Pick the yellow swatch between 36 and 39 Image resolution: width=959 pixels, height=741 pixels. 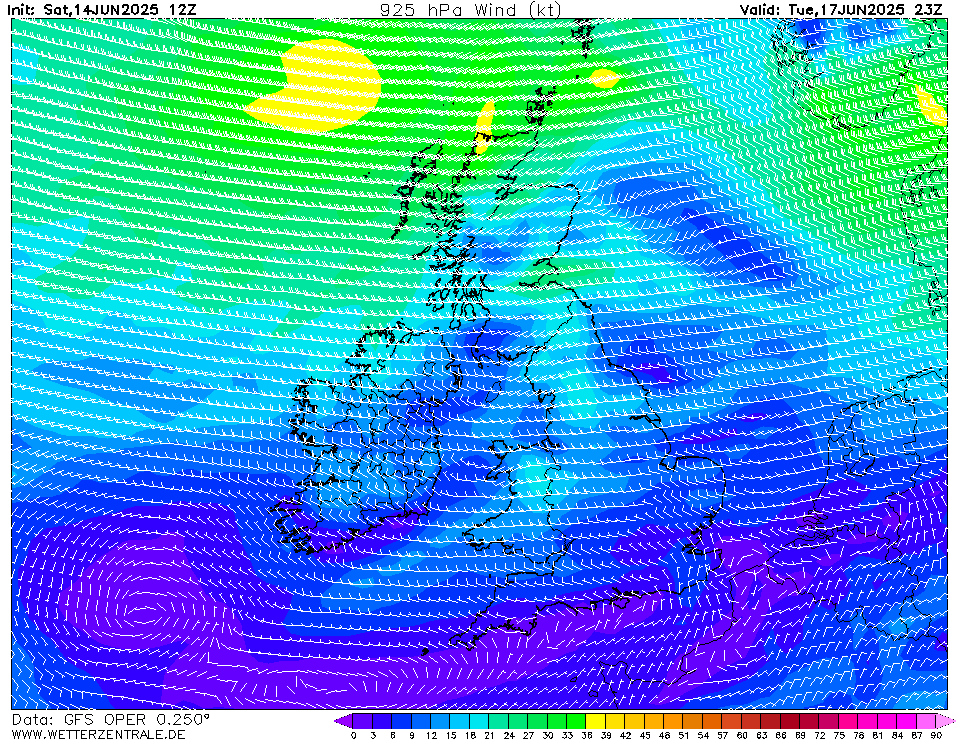pos(596,721)
